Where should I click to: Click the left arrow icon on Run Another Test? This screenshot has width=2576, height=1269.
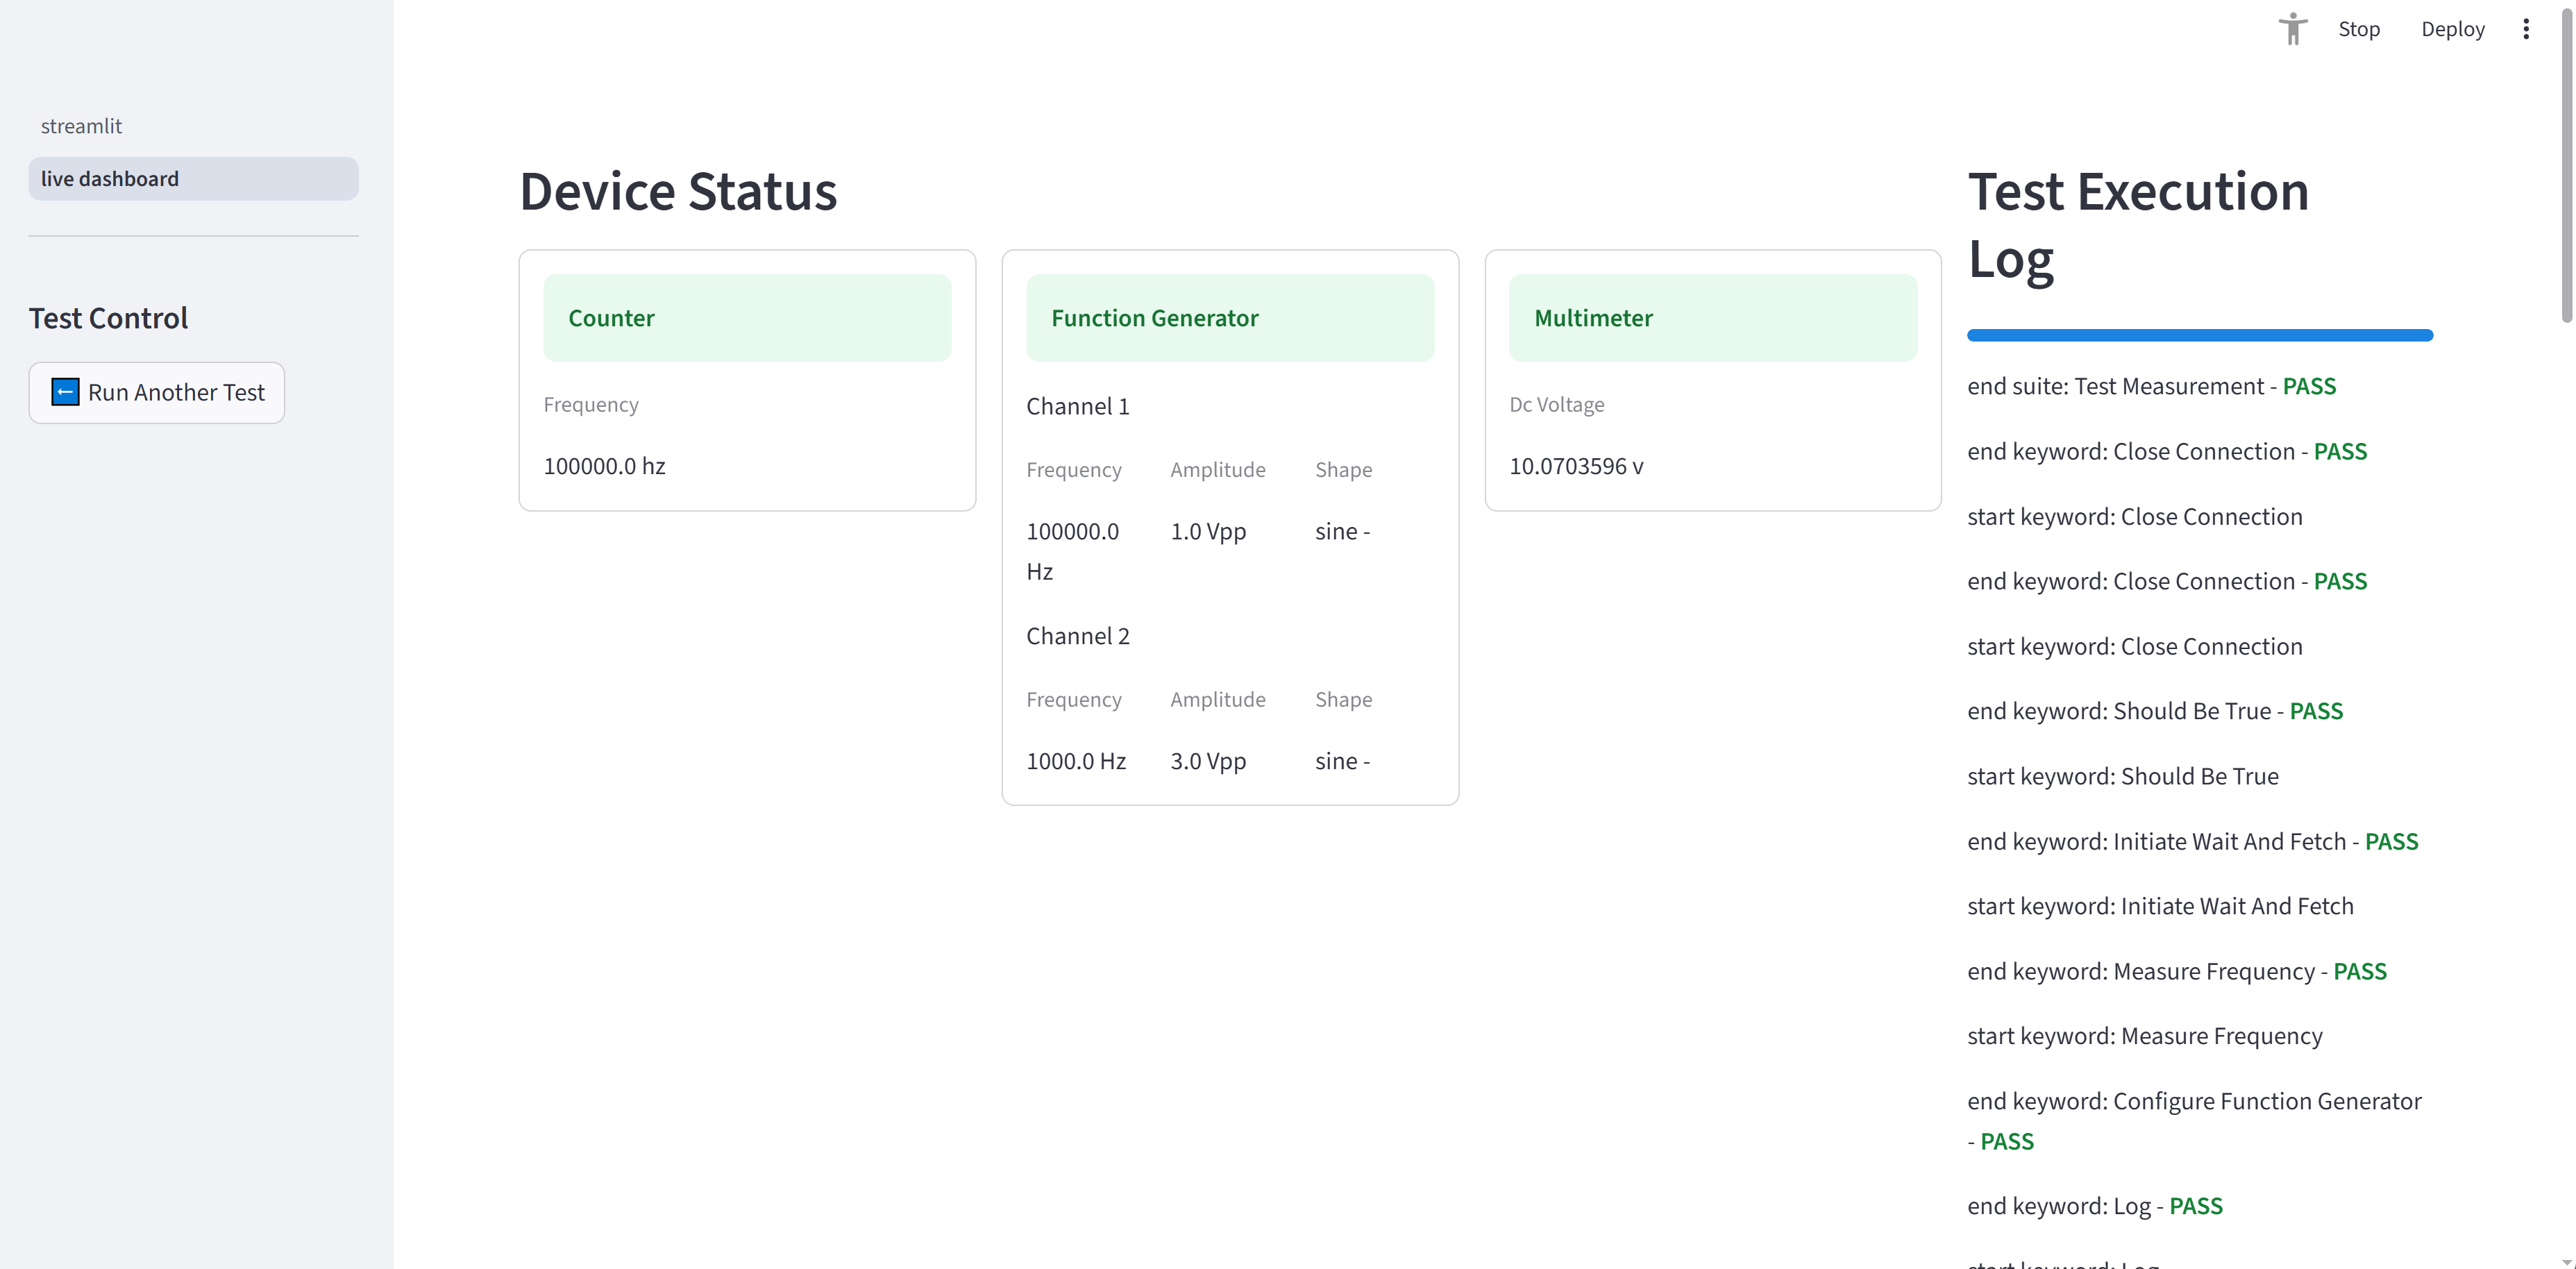coord(65,392)
